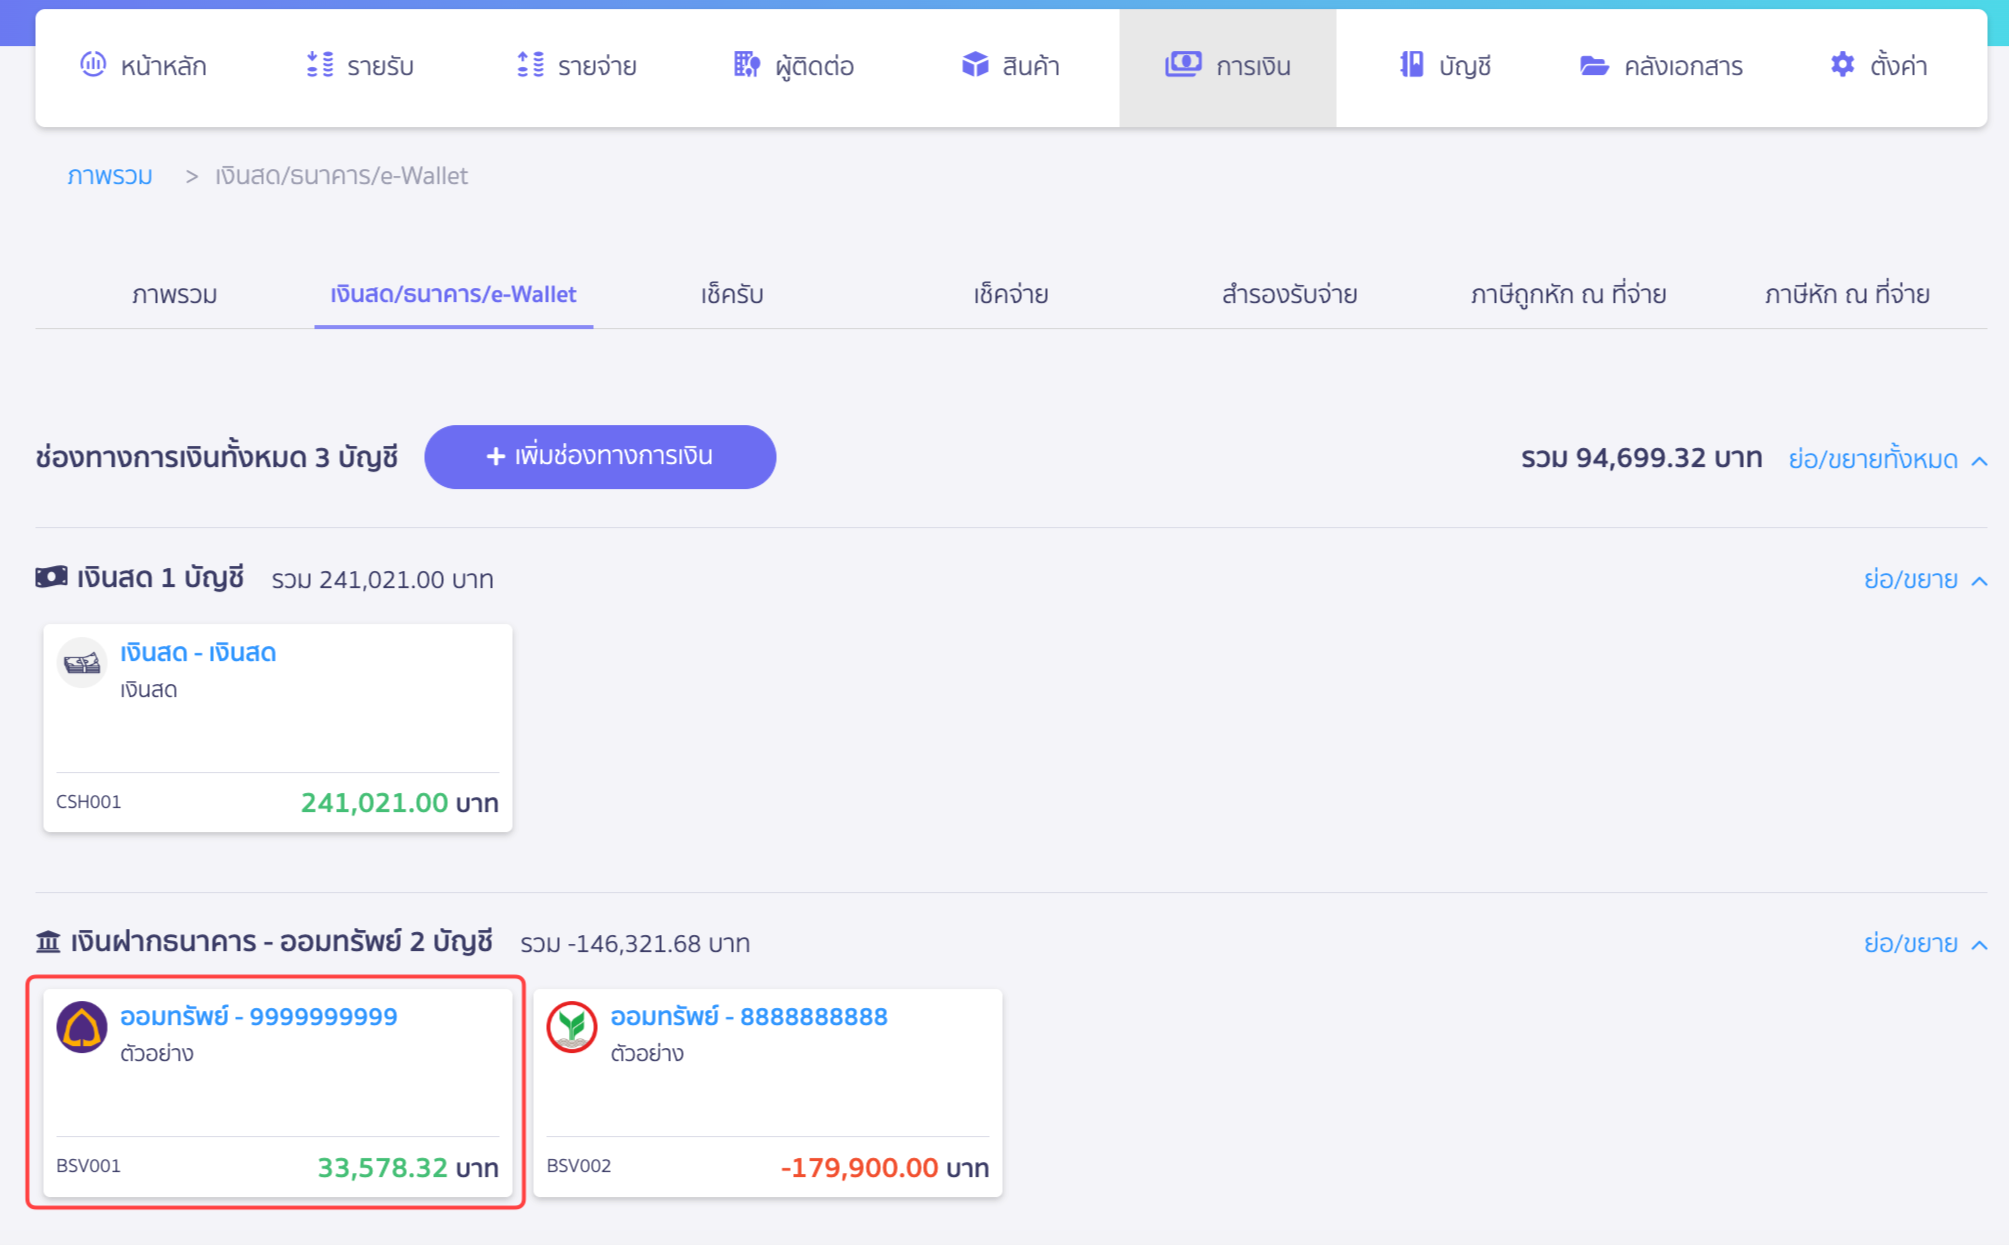Click the ตั้งค่า gear icon
Screen dimensions: 2009x1245
pos(1842,65)
